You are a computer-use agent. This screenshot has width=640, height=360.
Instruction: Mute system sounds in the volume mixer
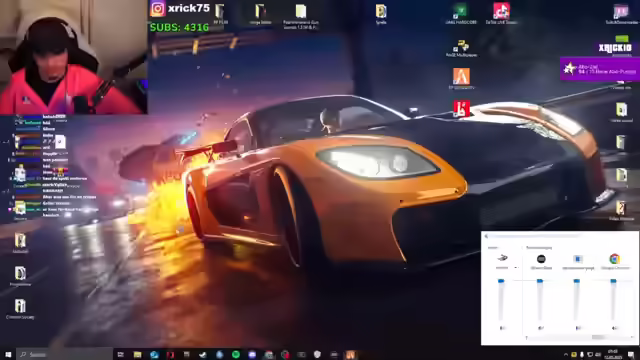(578, 328)
